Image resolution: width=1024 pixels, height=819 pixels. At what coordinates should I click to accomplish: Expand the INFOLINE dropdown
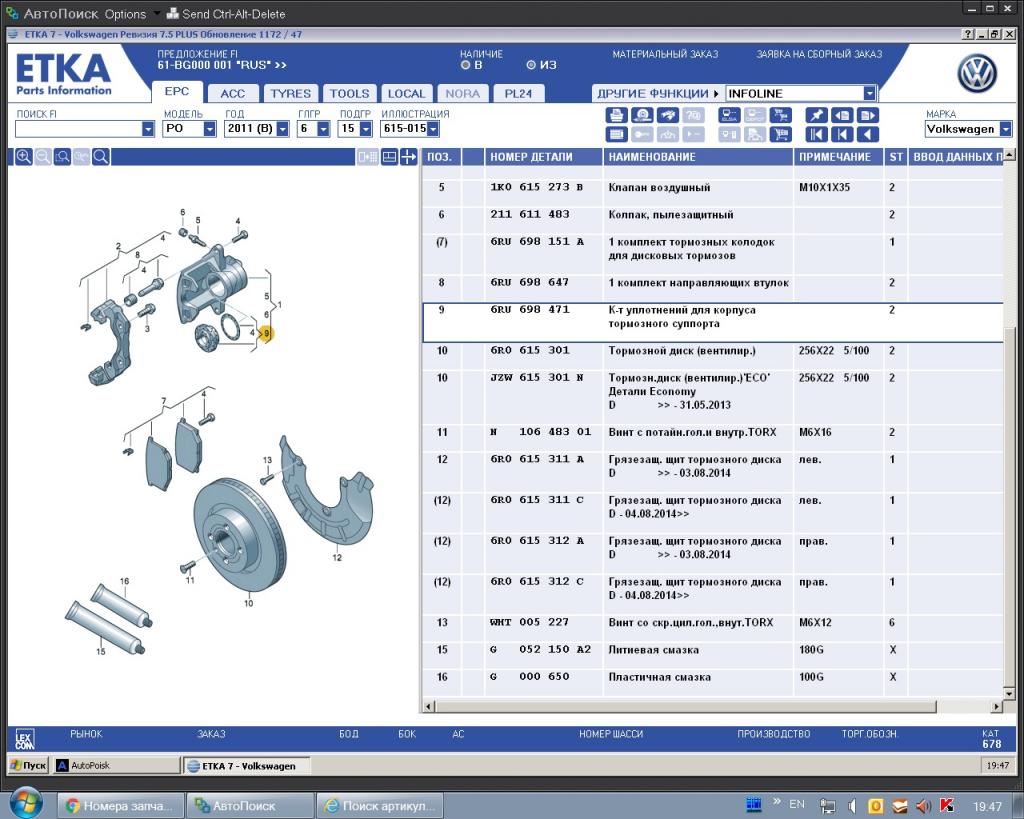click(869, 93)
